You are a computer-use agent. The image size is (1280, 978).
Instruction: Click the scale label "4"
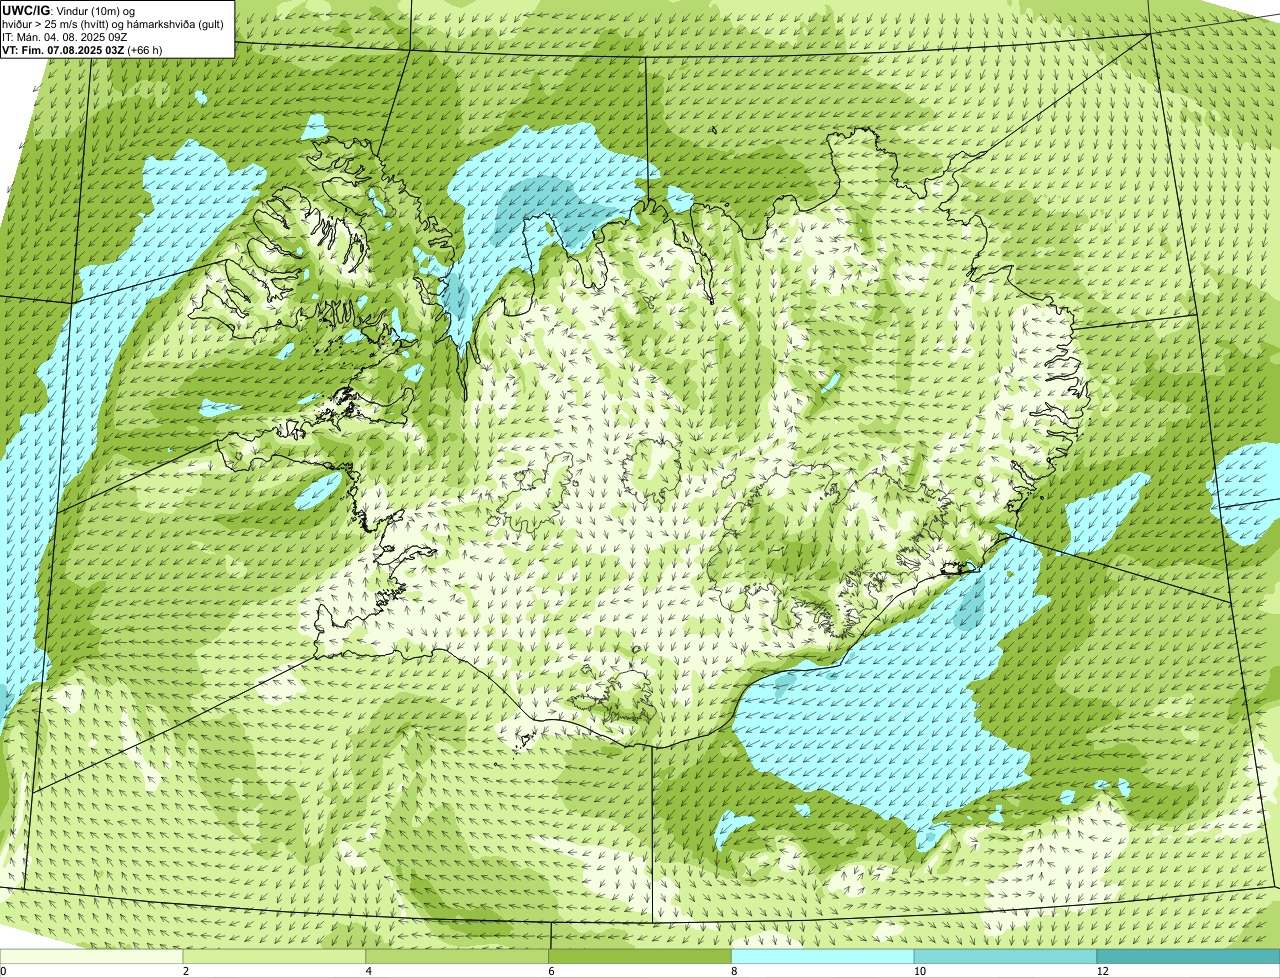369,971
